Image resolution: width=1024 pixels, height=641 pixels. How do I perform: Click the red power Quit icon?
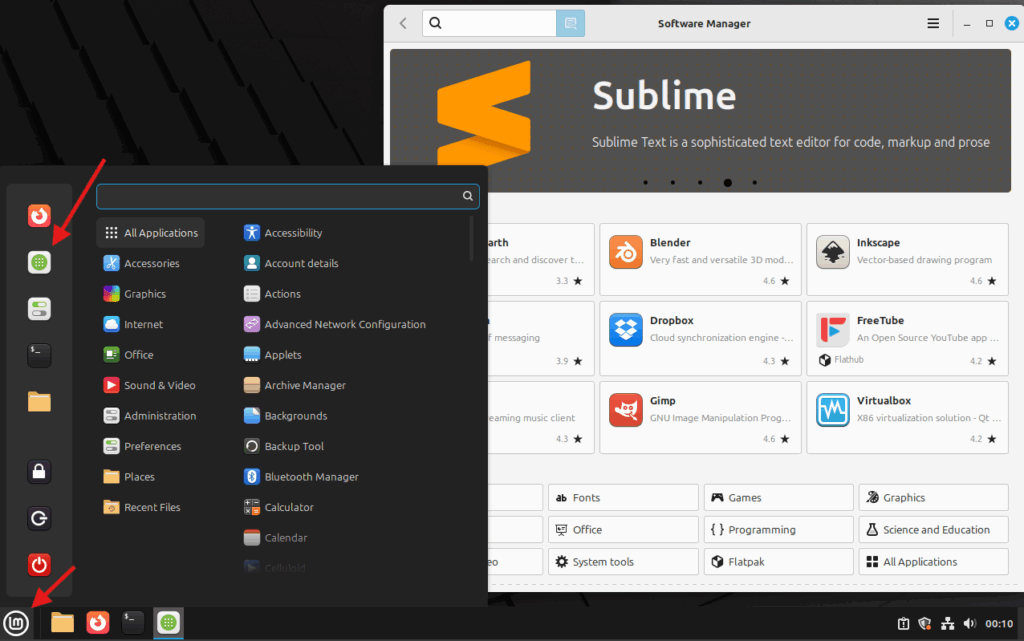39,565
